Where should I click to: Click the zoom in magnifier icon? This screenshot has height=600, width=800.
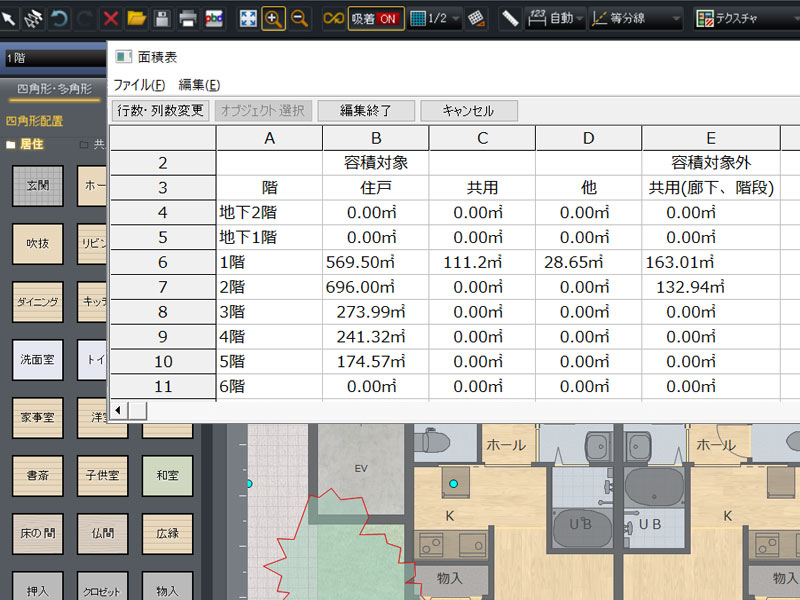point(272,18)
